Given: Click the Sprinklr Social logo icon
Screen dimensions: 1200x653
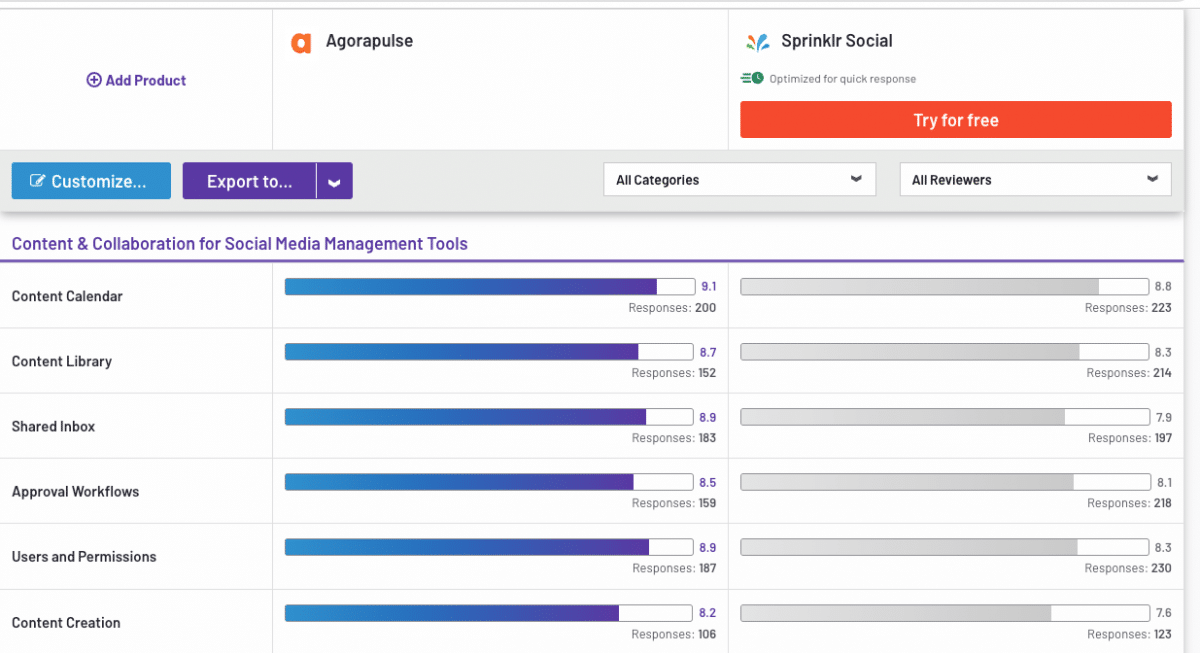Looking at the screenshot, I should 757,42.
